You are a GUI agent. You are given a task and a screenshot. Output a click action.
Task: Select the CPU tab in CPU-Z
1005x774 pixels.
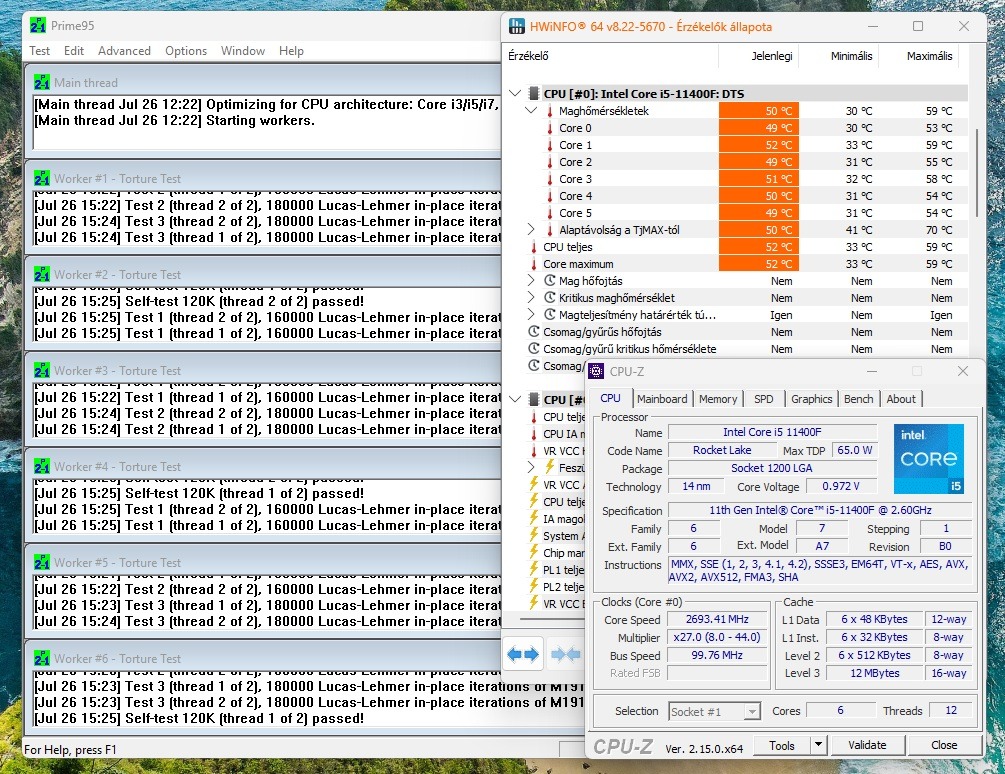point(610,398)
